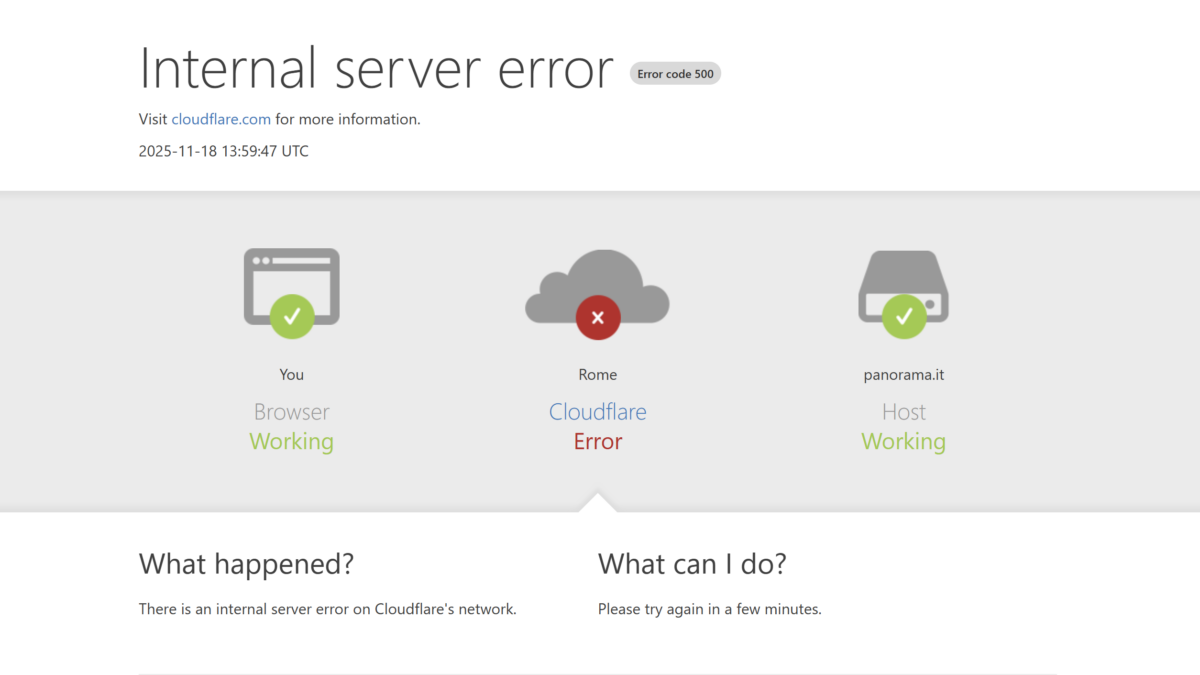Viewport: 1200px width, 675px height.
Task: Click the What happened? section heading
Action: pos(246,564)
